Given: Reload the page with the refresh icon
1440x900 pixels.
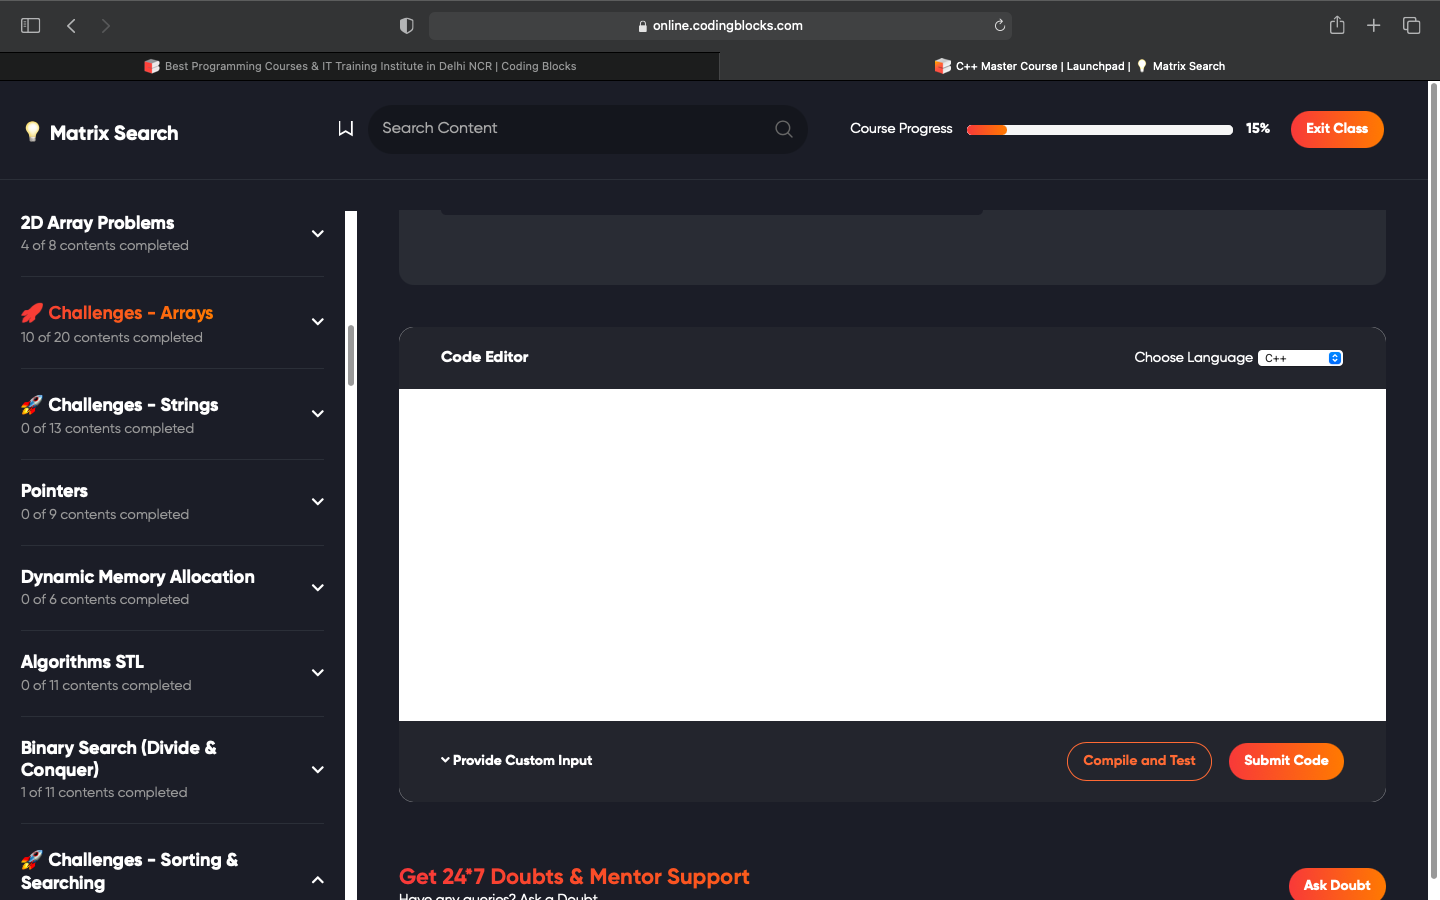Looking at the screenshot, I should click(999, 25).
